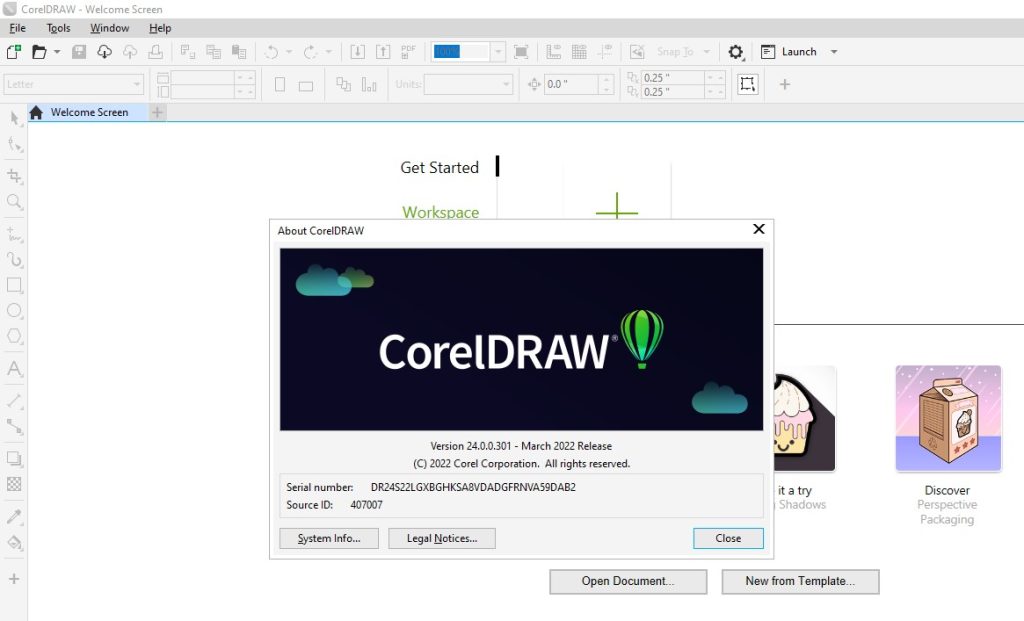Image resolution: width=1024 pixels, height=621 pixels.
Task: Click the New Document icon
Action: pyautogui.click(x=14, y=52)
